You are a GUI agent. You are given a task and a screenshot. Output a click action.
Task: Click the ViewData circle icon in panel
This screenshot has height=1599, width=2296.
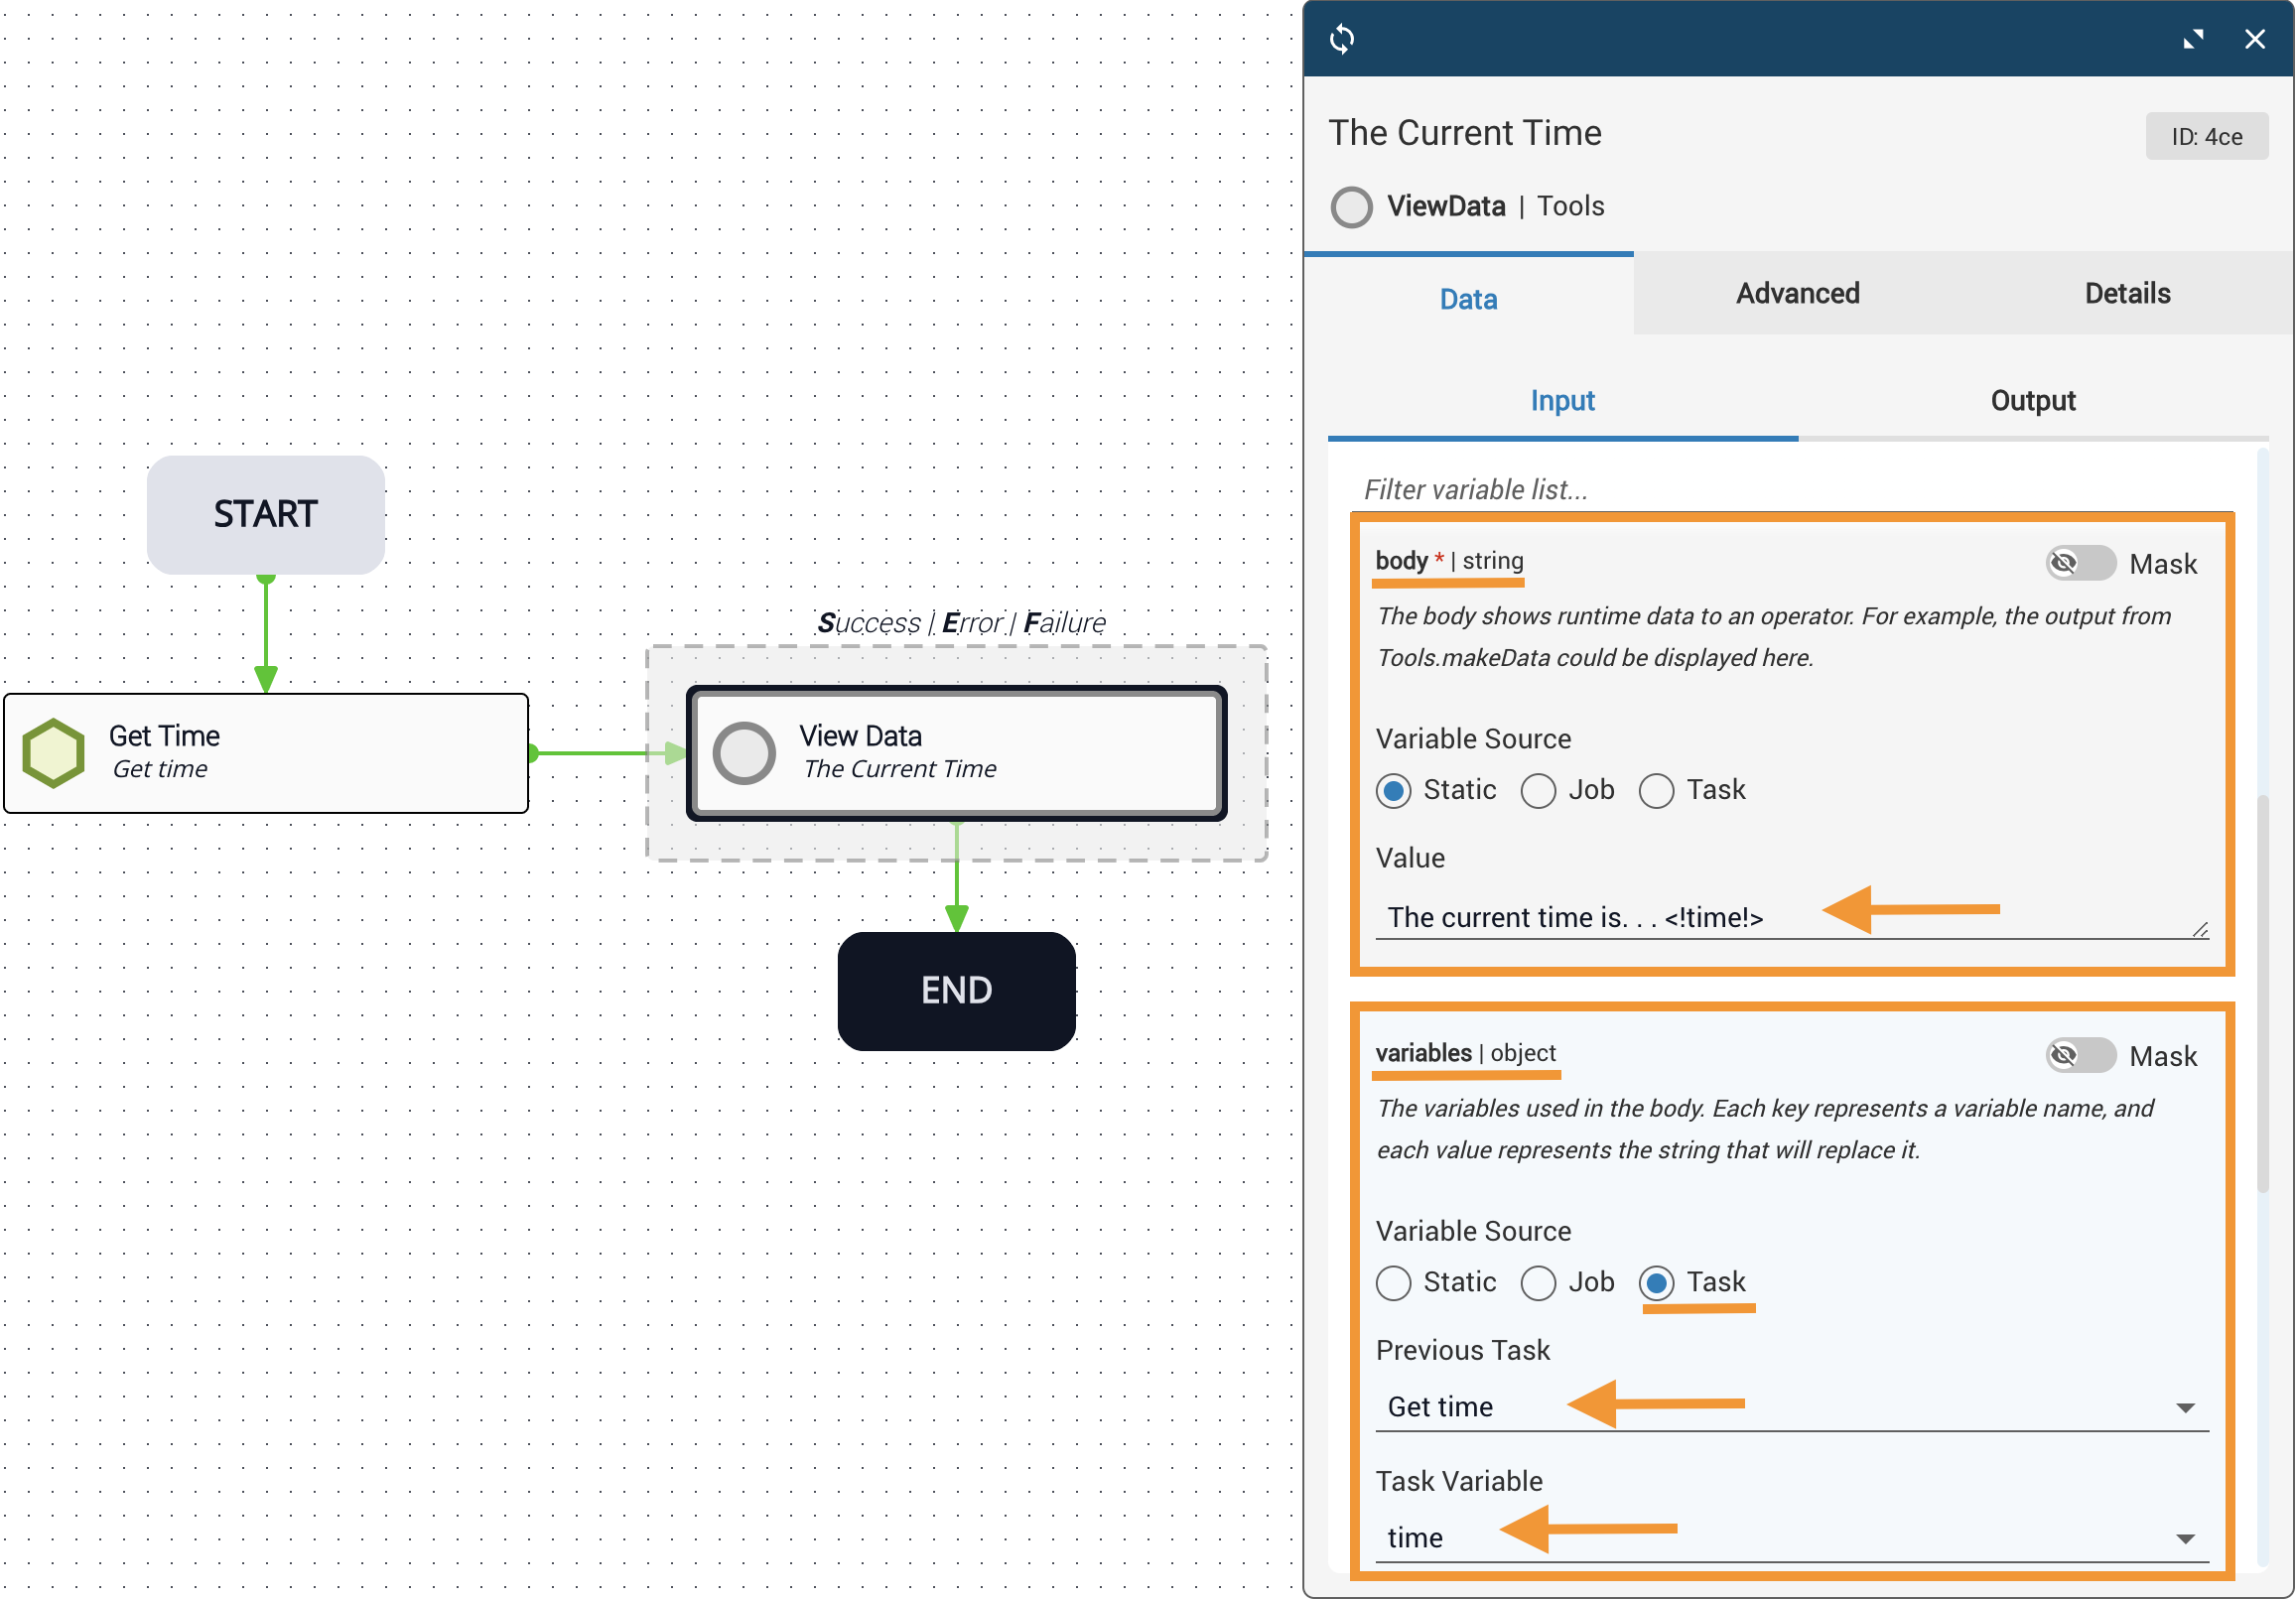[1351, 207]
